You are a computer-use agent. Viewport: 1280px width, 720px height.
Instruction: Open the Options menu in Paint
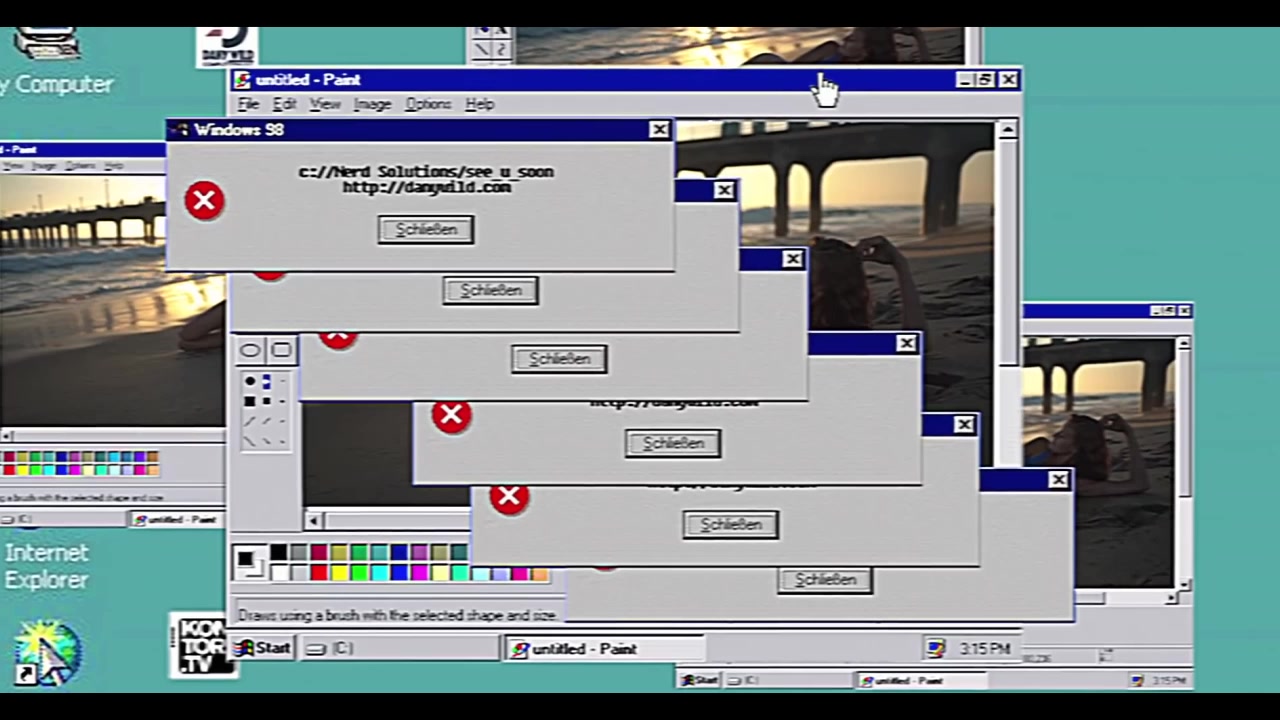[x=428, y=104]
